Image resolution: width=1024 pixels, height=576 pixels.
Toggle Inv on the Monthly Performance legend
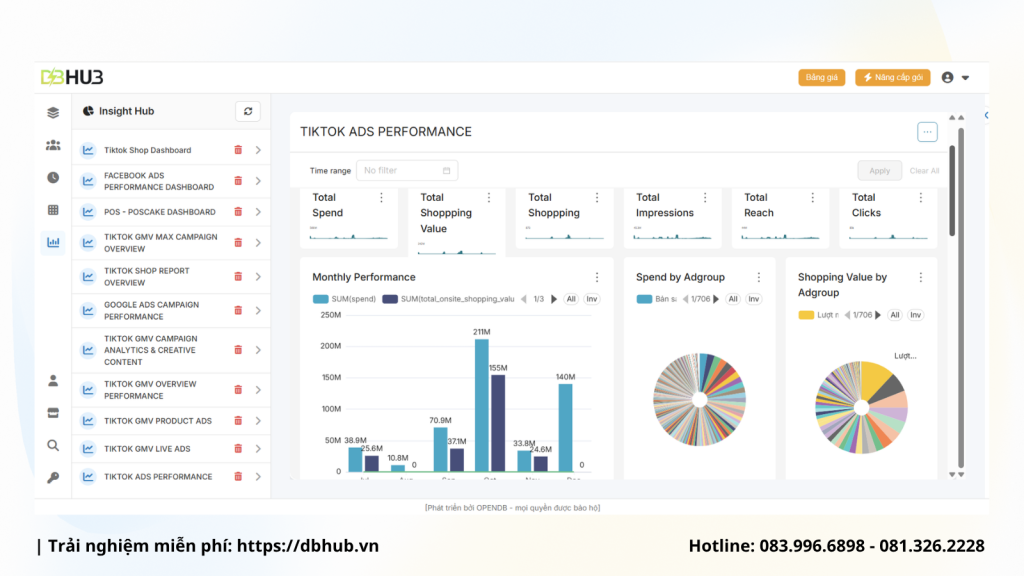[593, 299]
